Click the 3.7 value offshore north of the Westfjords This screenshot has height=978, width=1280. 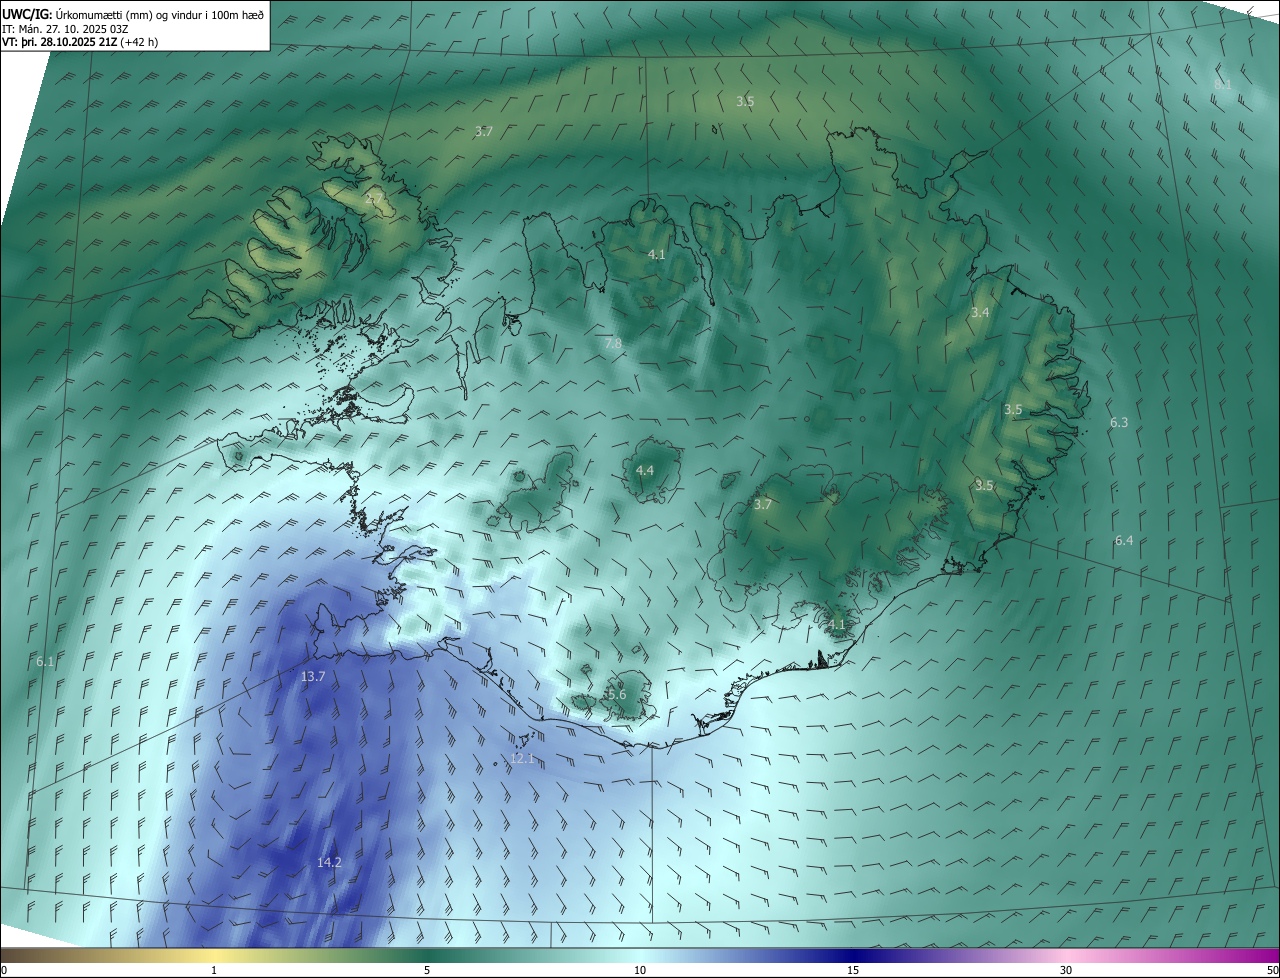pyautogui.click(x=483, y=131)
